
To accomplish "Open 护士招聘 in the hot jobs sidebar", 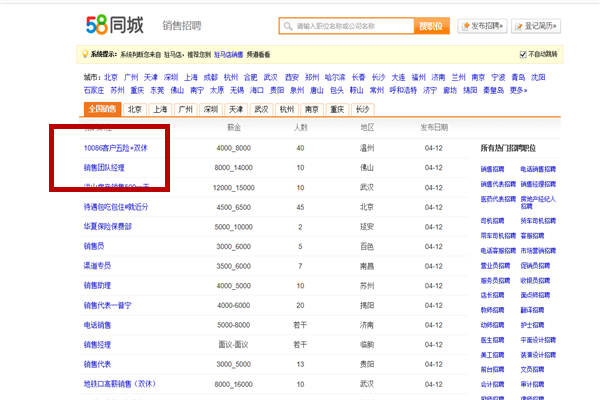I will coord(532,325).
